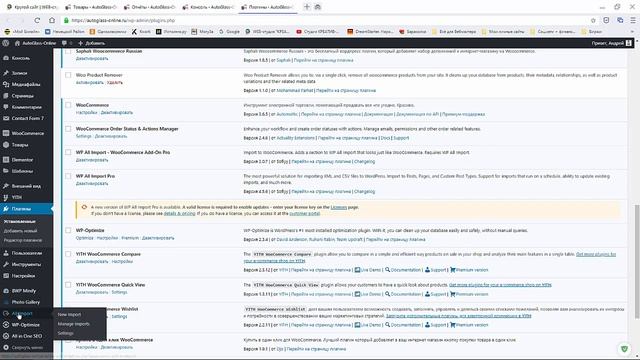Open the BWP Minify sidebar item
Viewport: 640px width, 360px height.
tap(24, 291)
